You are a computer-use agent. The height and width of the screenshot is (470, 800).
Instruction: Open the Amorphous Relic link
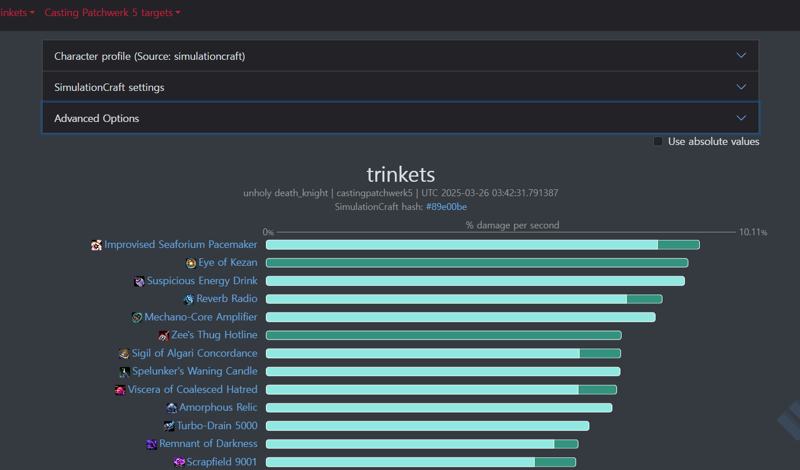coord(218,407)
